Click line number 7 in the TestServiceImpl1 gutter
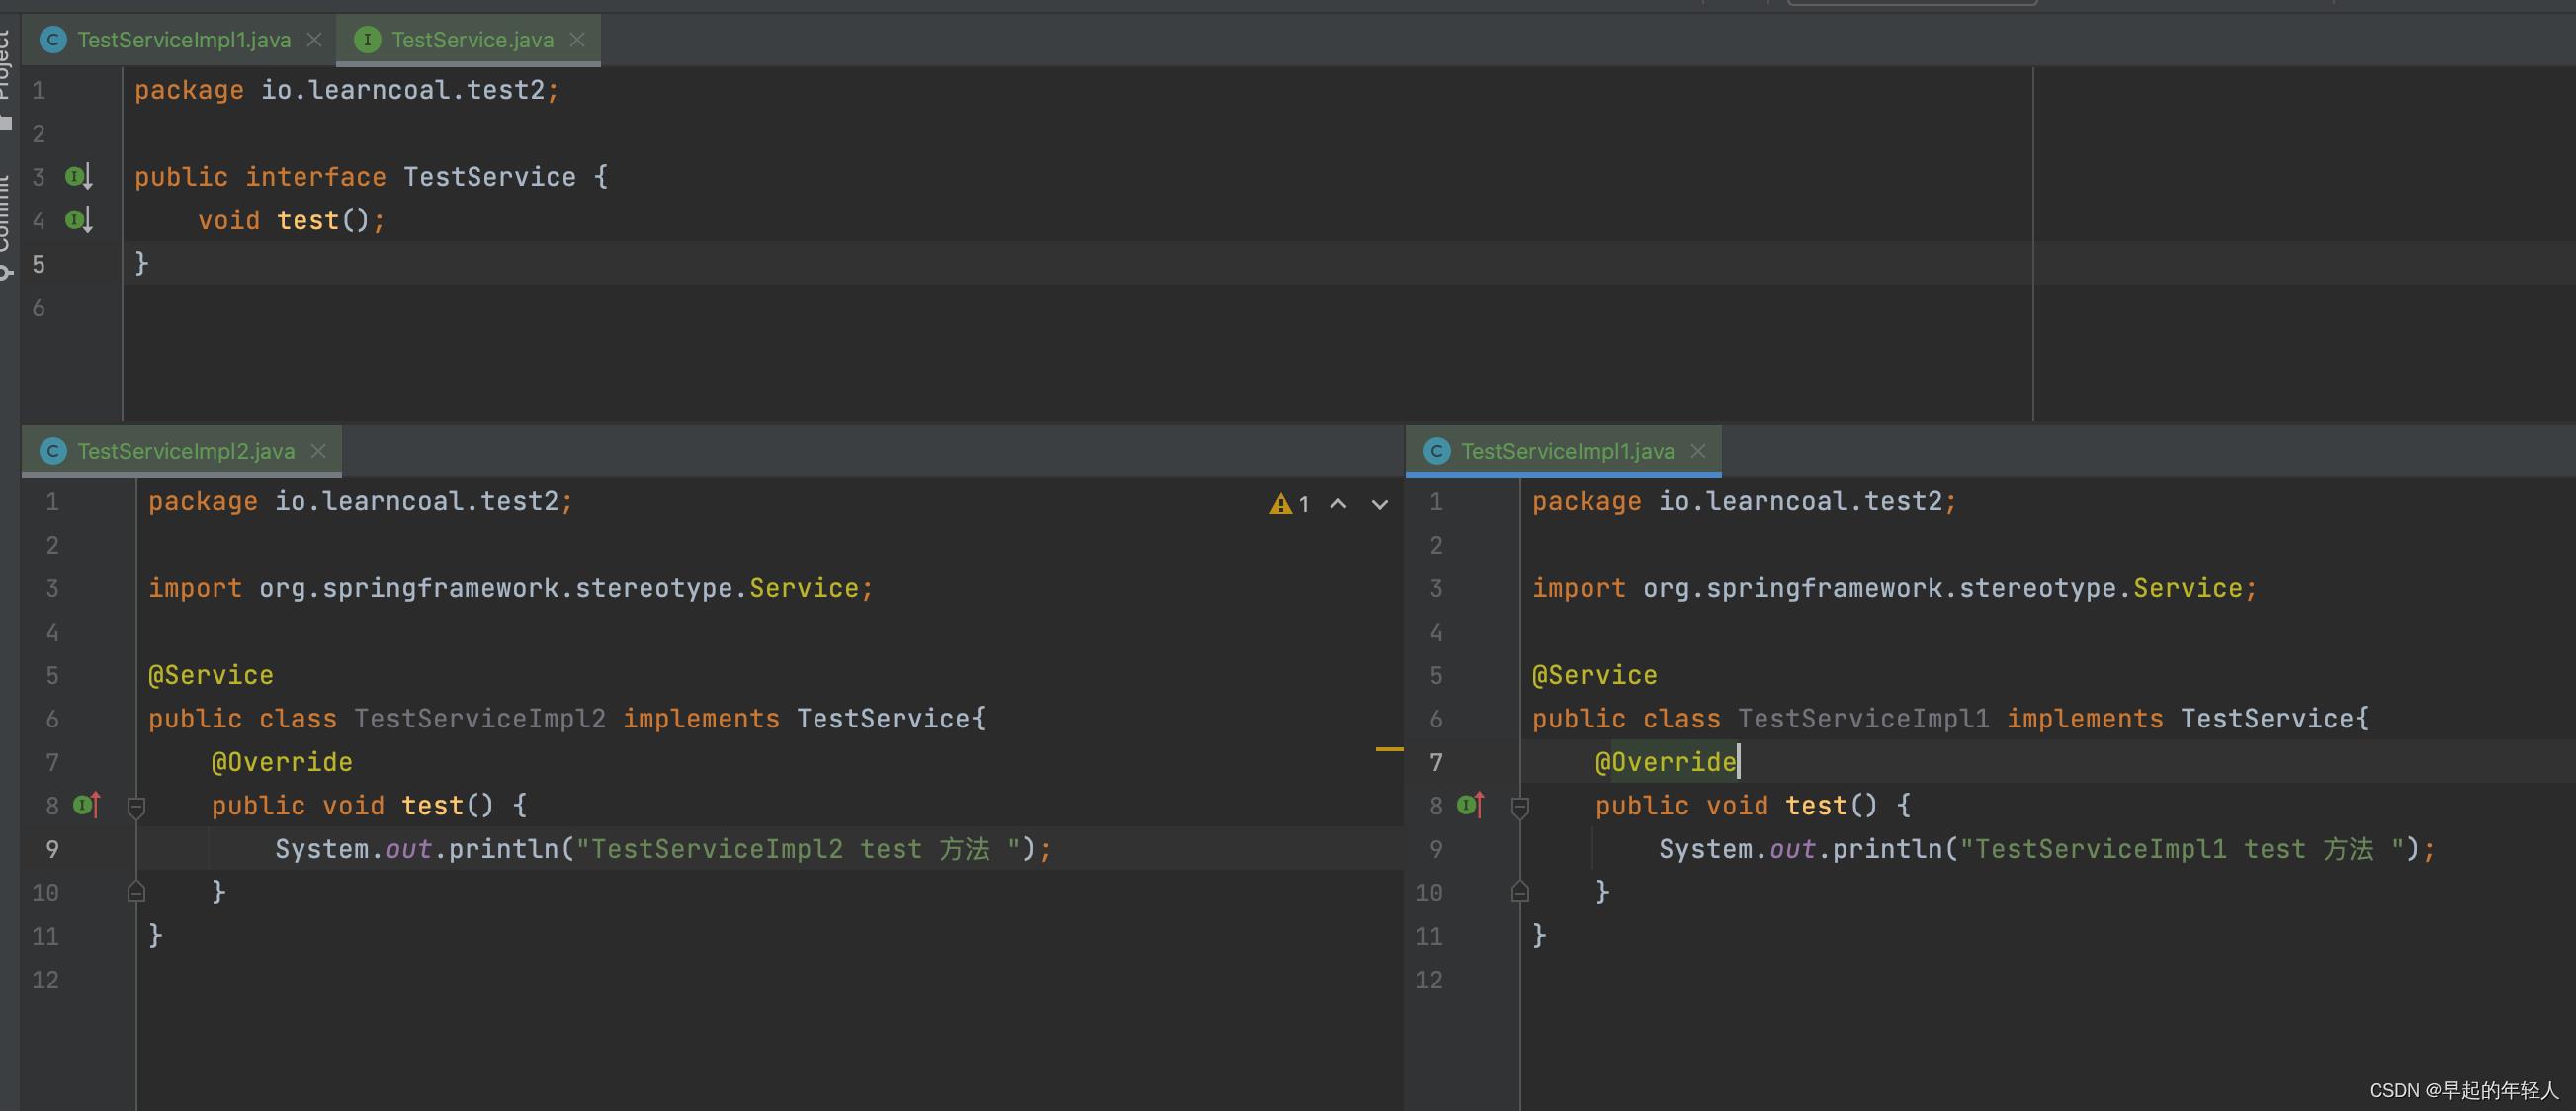 (x=1436, y=762)
